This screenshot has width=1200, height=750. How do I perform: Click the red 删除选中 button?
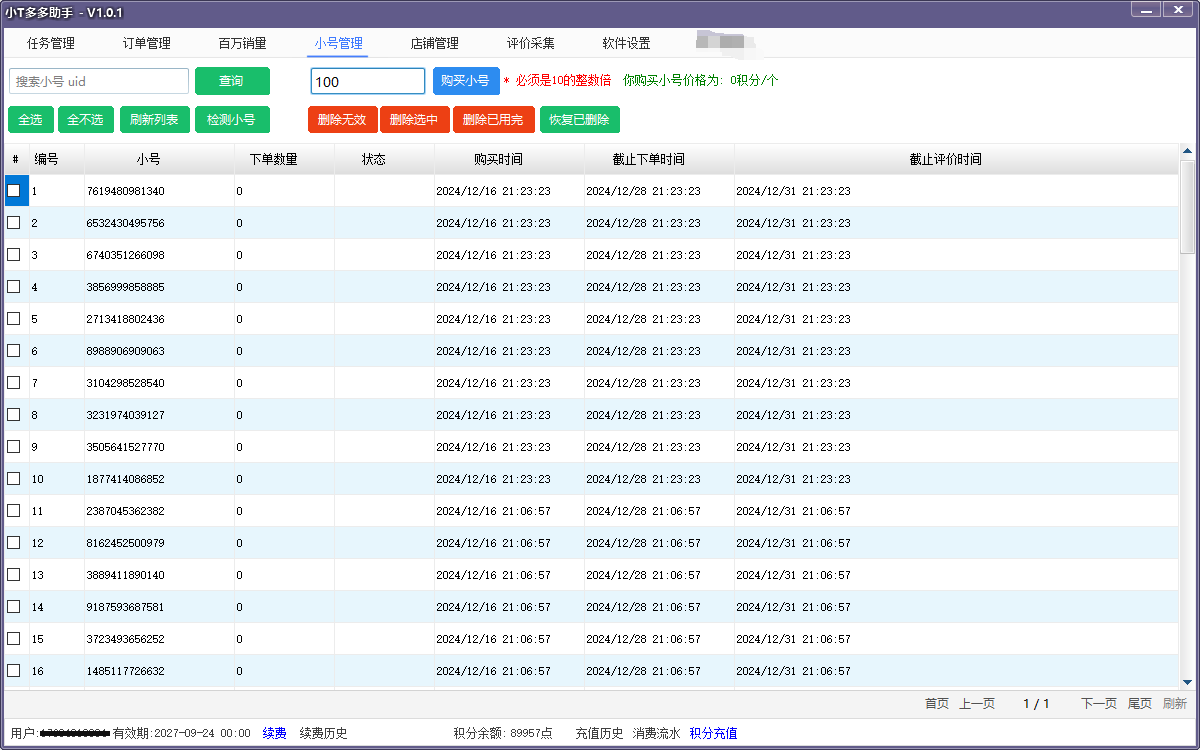[414, 120]
